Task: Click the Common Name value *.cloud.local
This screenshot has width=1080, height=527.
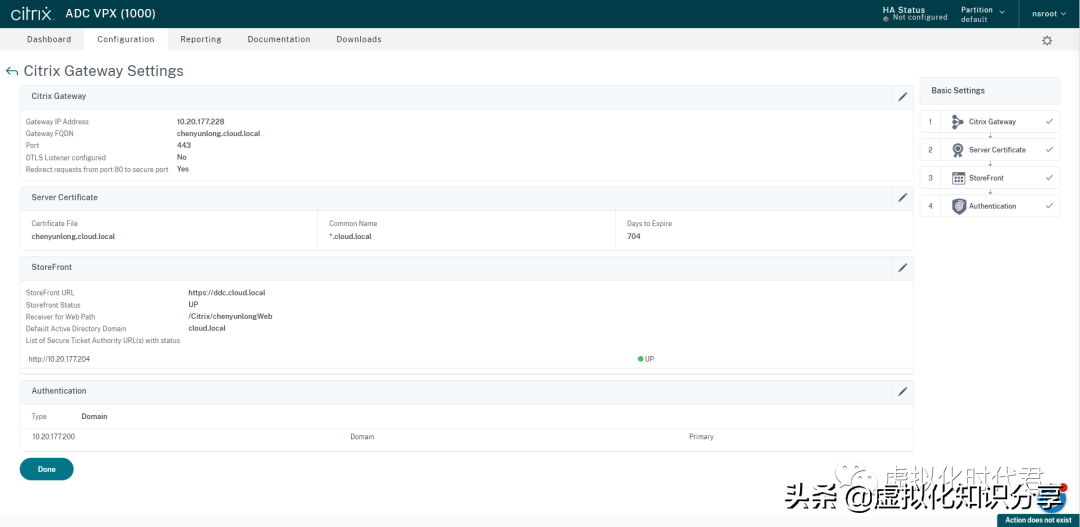Action: [350, 236]
